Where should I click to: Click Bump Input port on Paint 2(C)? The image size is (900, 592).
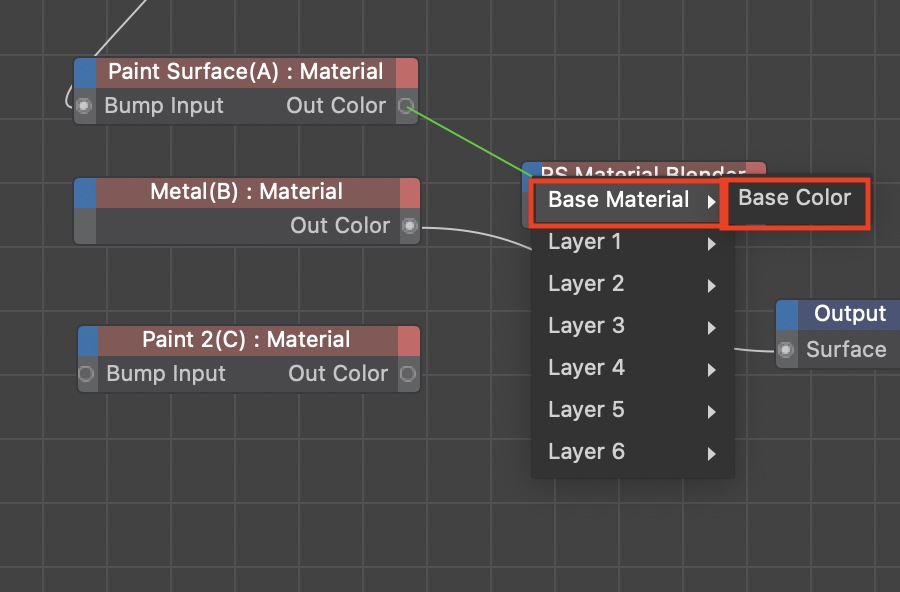[x=87, y=374]
